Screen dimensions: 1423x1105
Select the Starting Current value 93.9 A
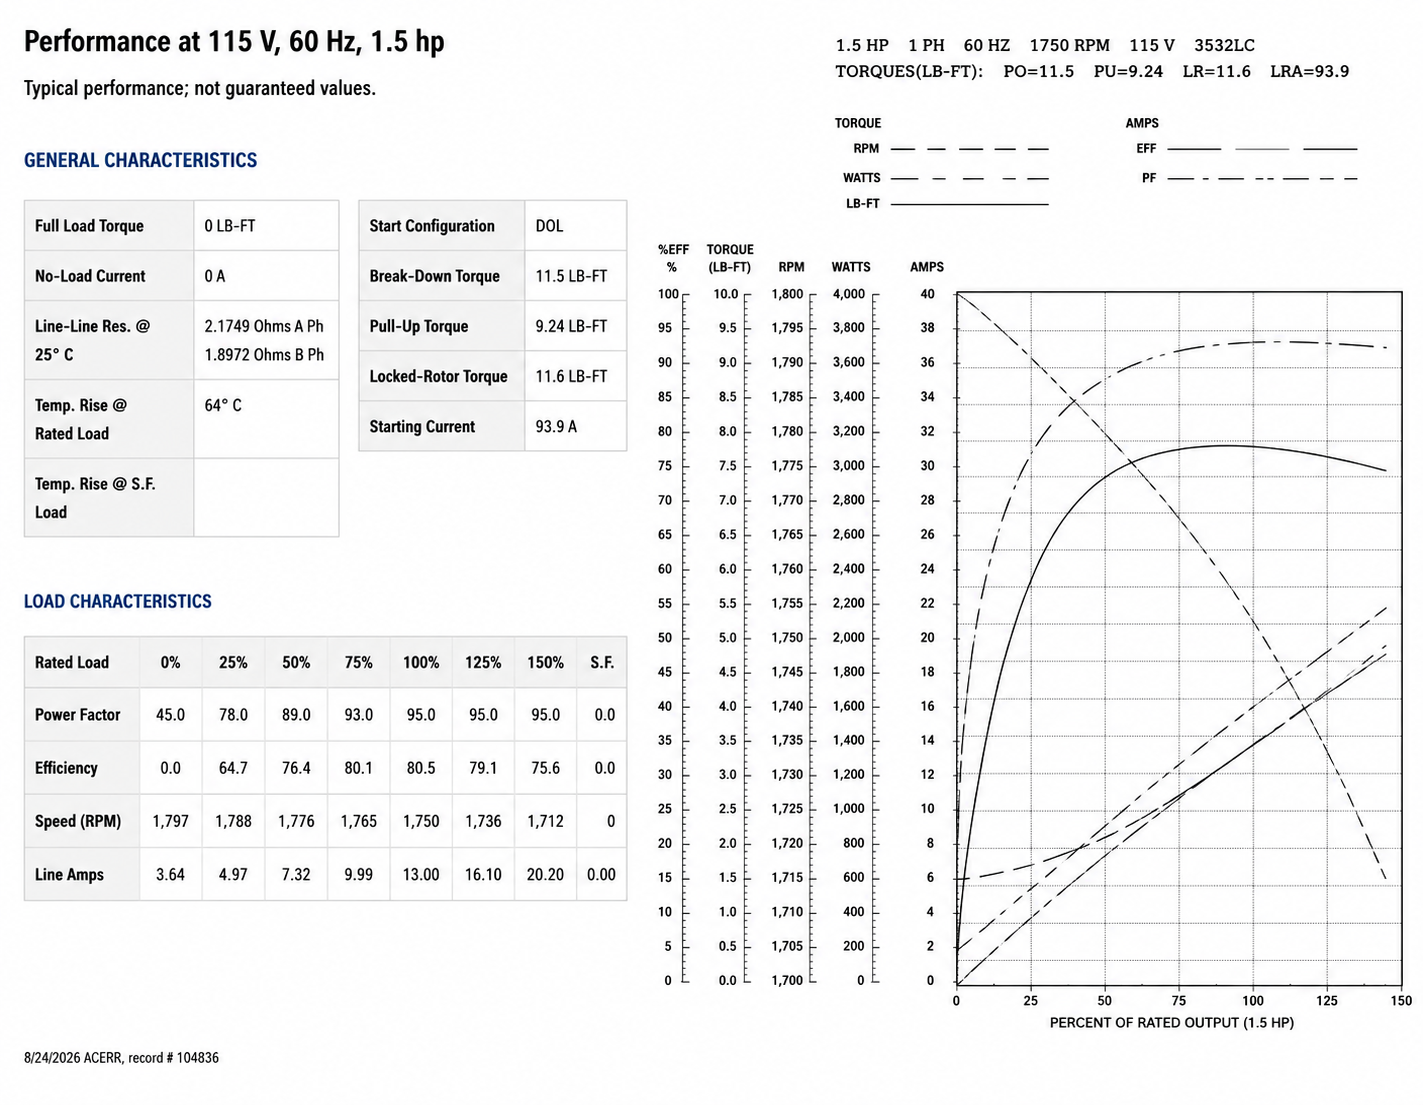(556, 426)
